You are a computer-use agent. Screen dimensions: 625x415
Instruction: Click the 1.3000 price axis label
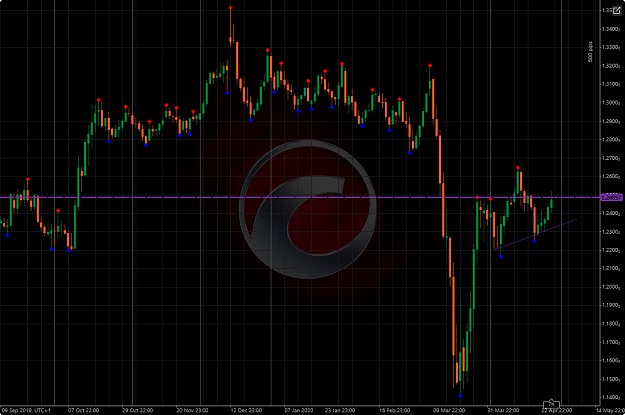coord(611,103)
